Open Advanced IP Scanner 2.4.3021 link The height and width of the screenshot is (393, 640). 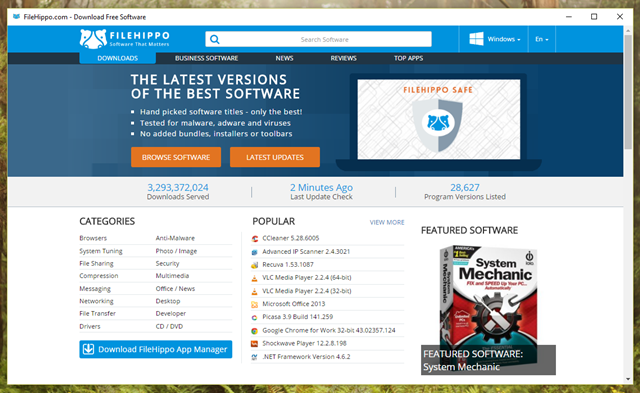click(x=306, y=252)
